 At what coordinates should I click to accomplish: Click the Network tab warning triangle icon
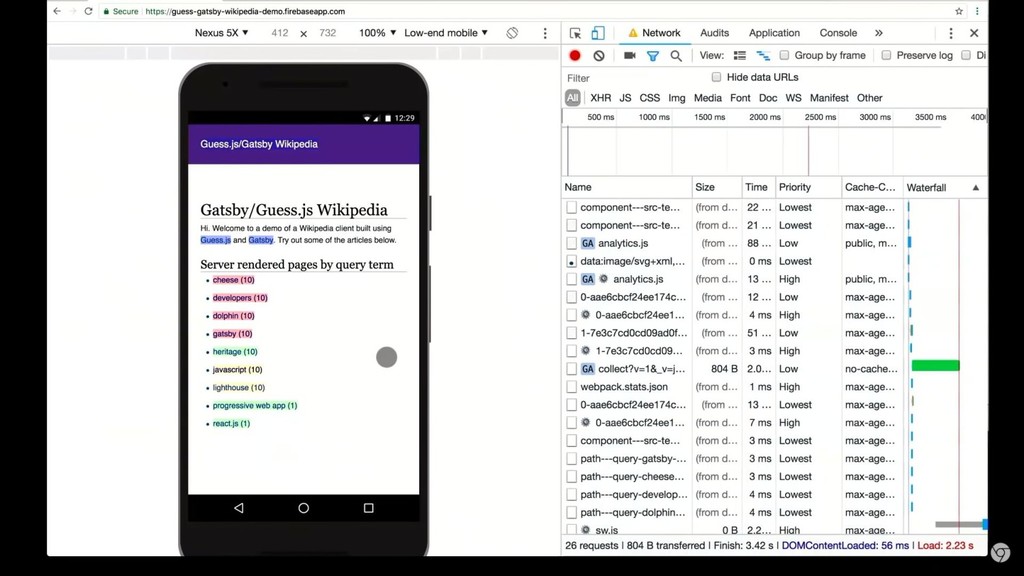tap(633, 33)
